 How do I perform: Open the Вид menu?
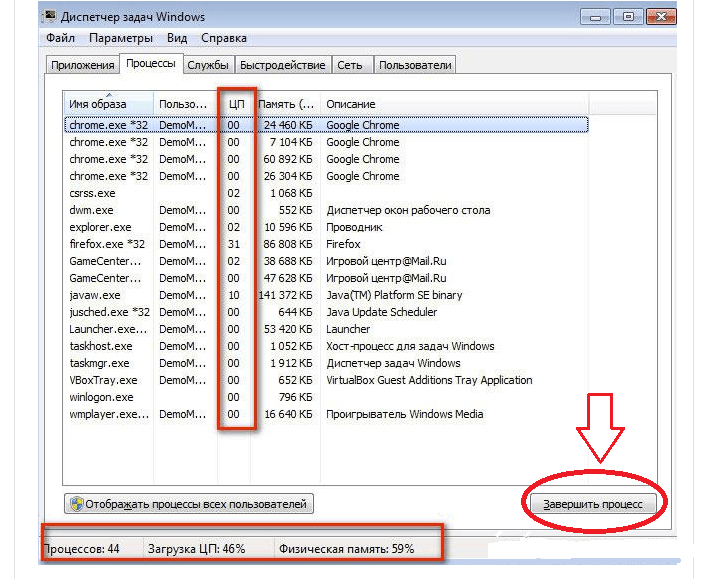(x=177, y=38)
